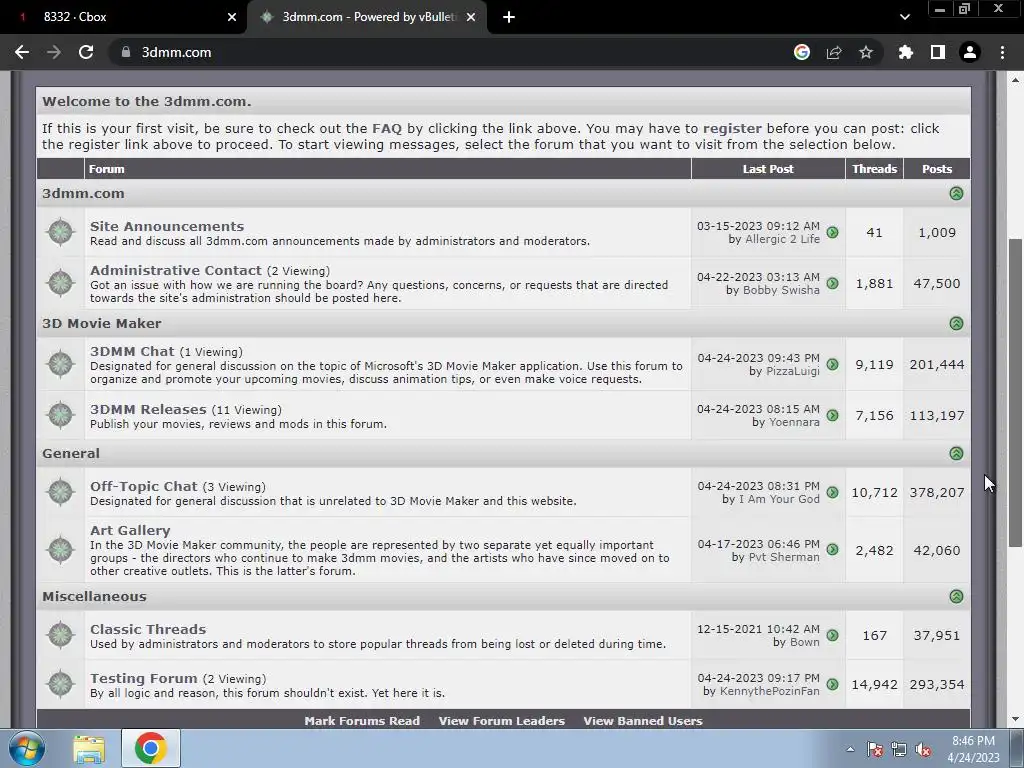
Task: Click the taskbar clock showing 8:46 PM
Action: [973, 749]
